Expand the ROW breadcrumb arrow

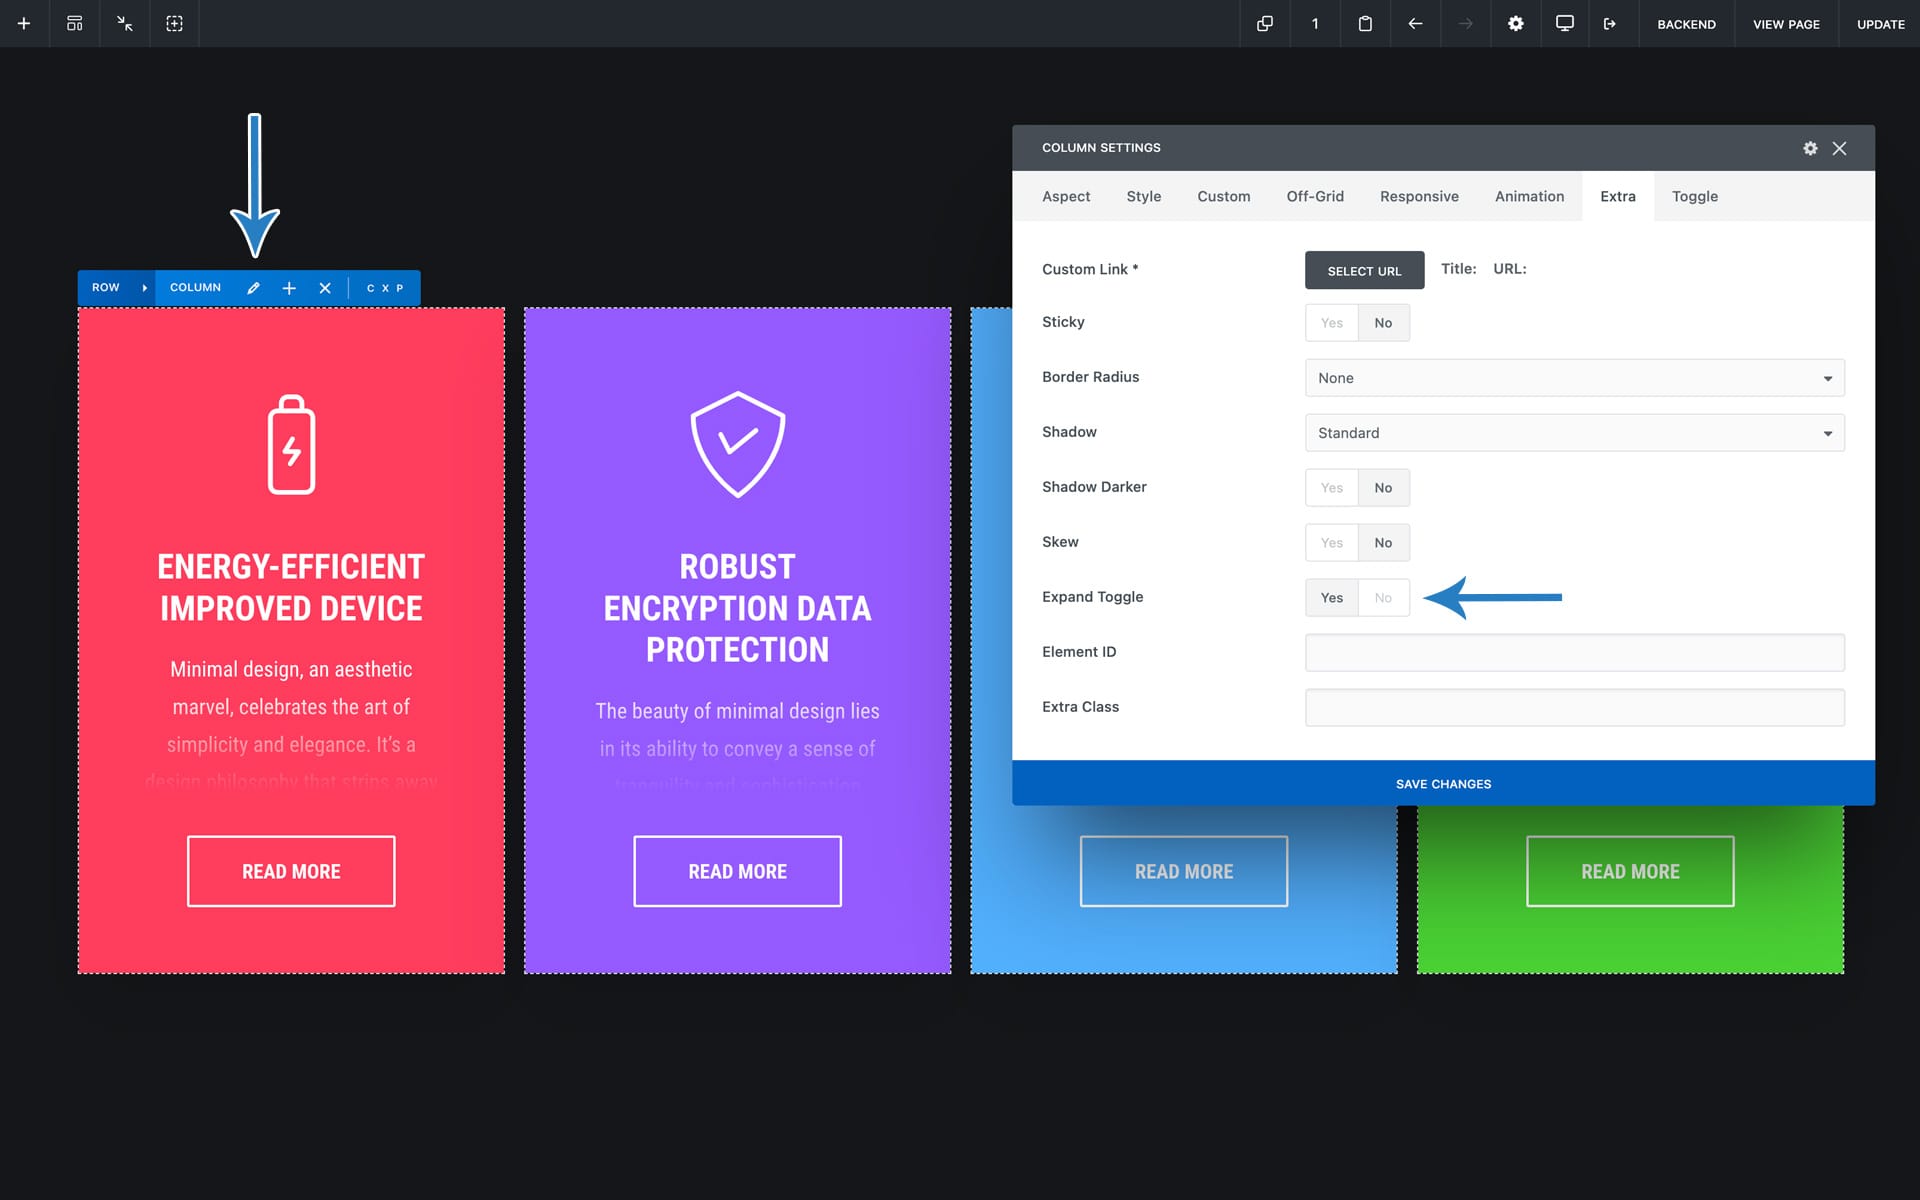145,288
